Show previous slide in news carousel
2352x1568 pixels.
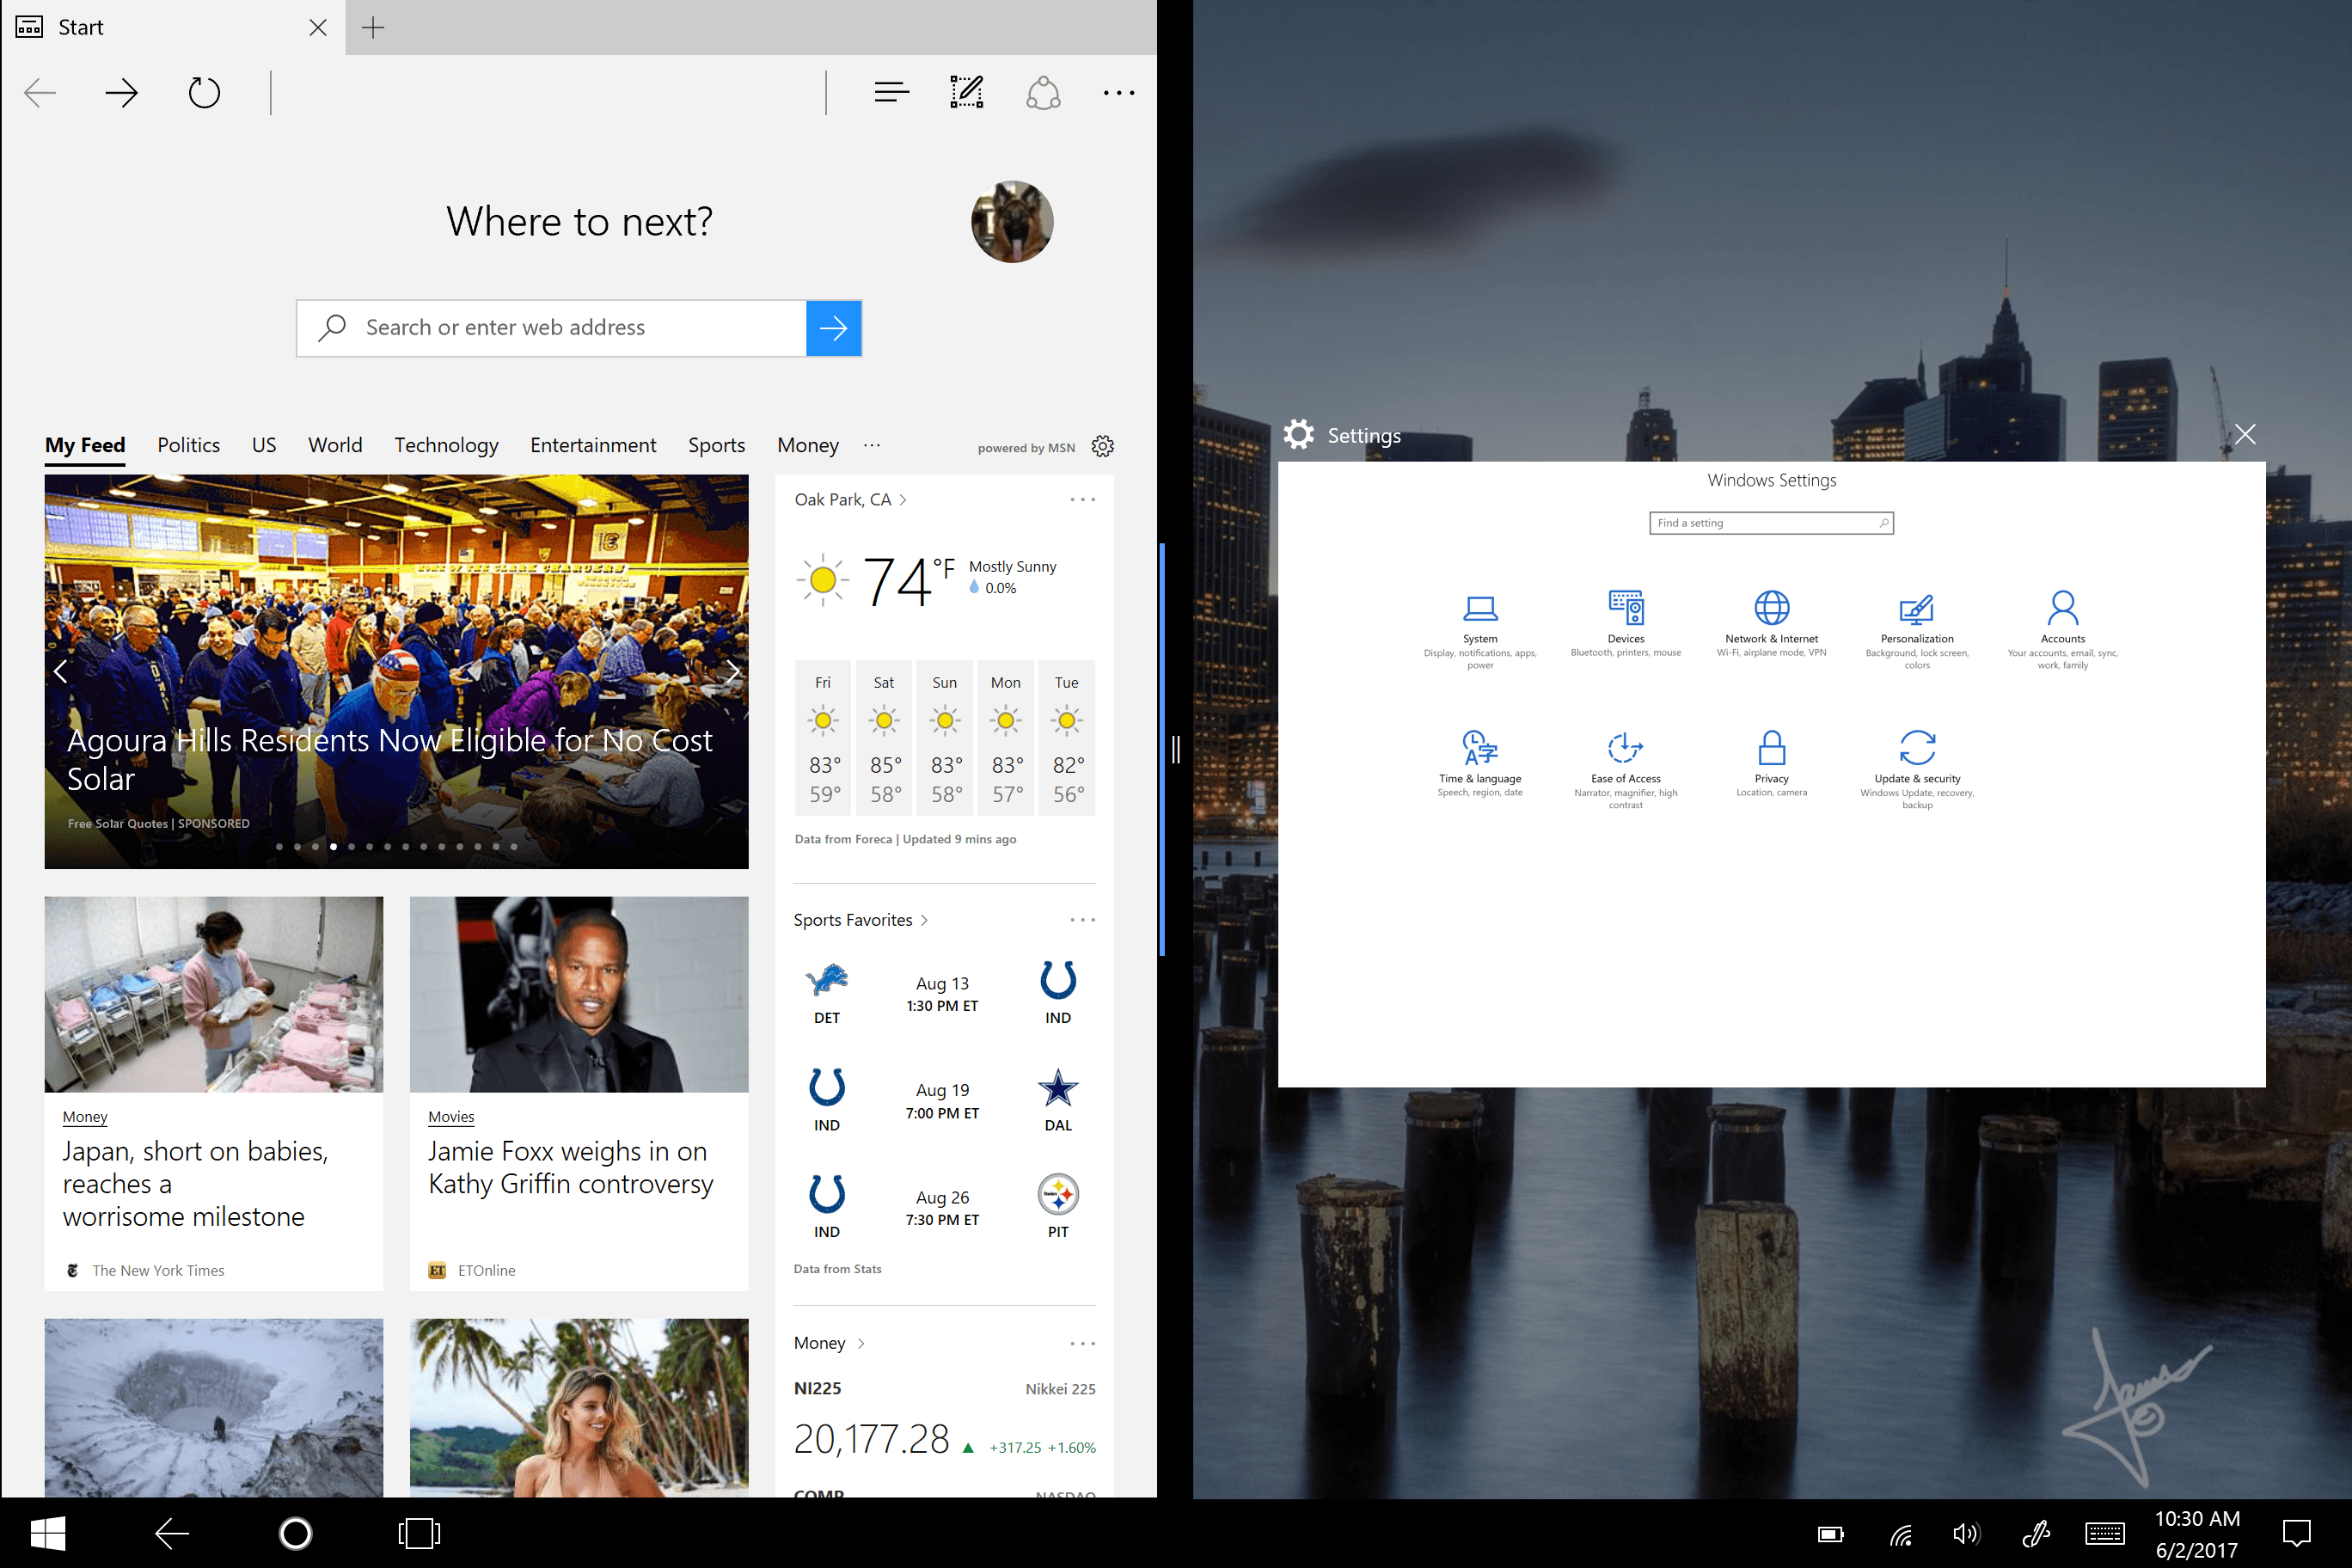coord(61,671)
